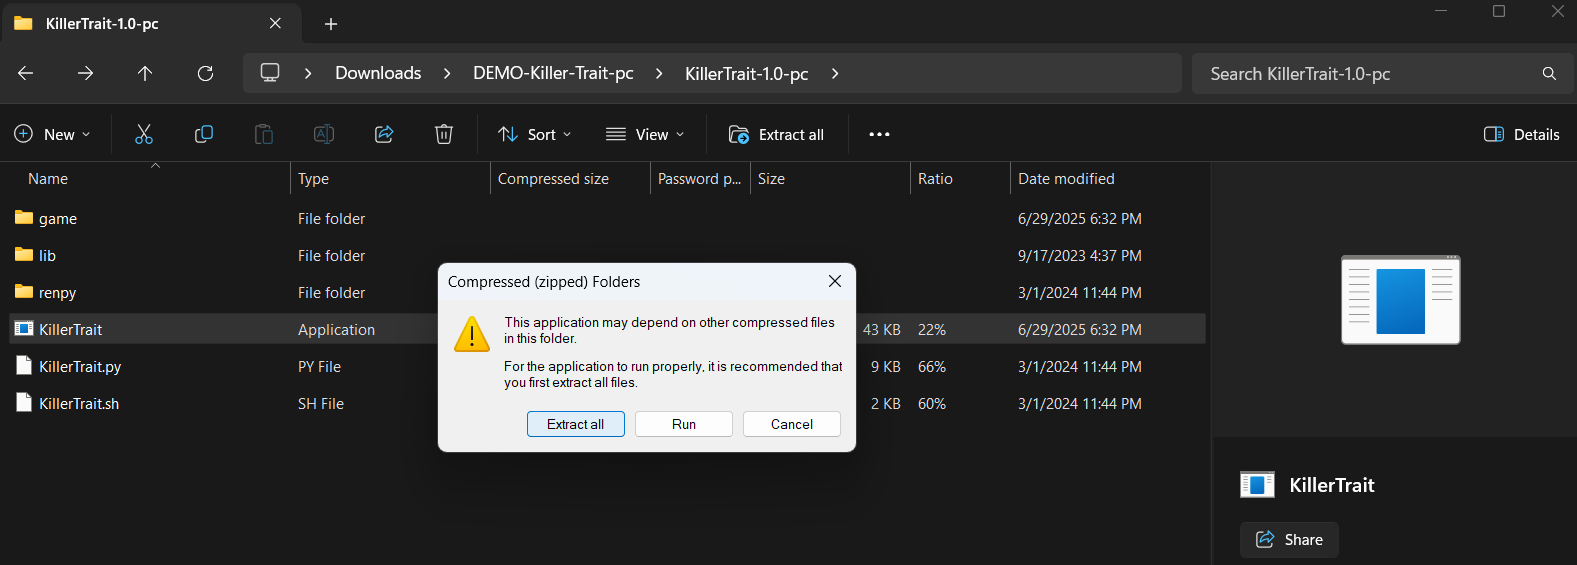Expand chevron after Downloads breadcrumb
Image resolution: width=1577 pixels, height=565 pixels.
tap(447, 73)
